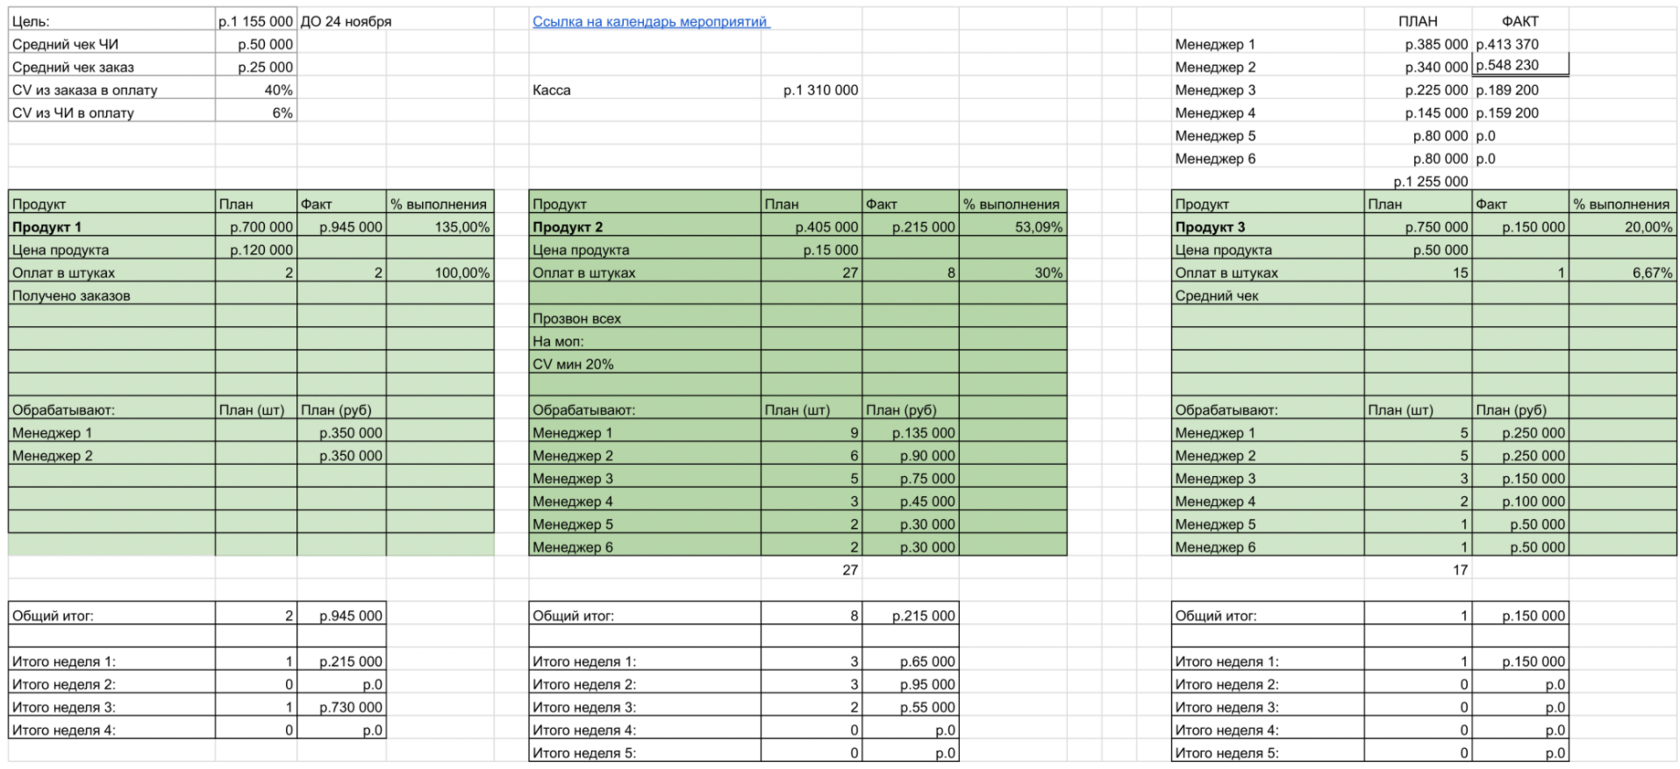Click the '6,67%' completion cell

click(x=1622, y=272)
